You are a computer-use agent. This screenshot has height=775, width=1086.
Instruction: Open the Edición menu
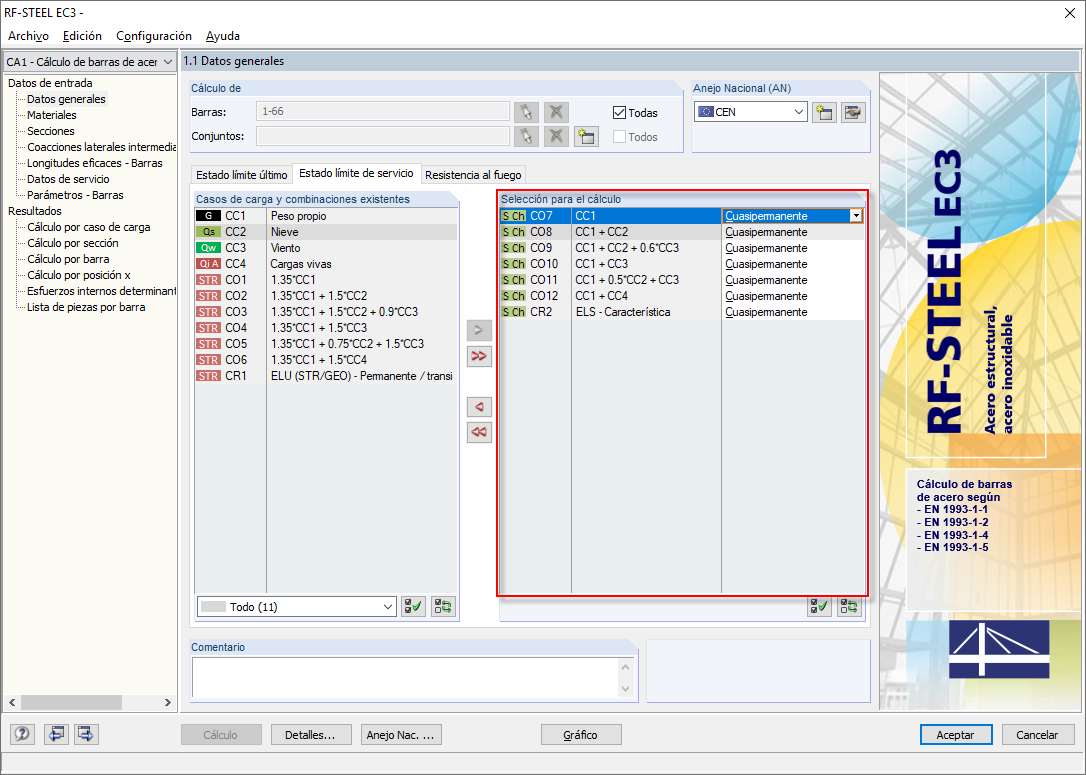[82, 36]
